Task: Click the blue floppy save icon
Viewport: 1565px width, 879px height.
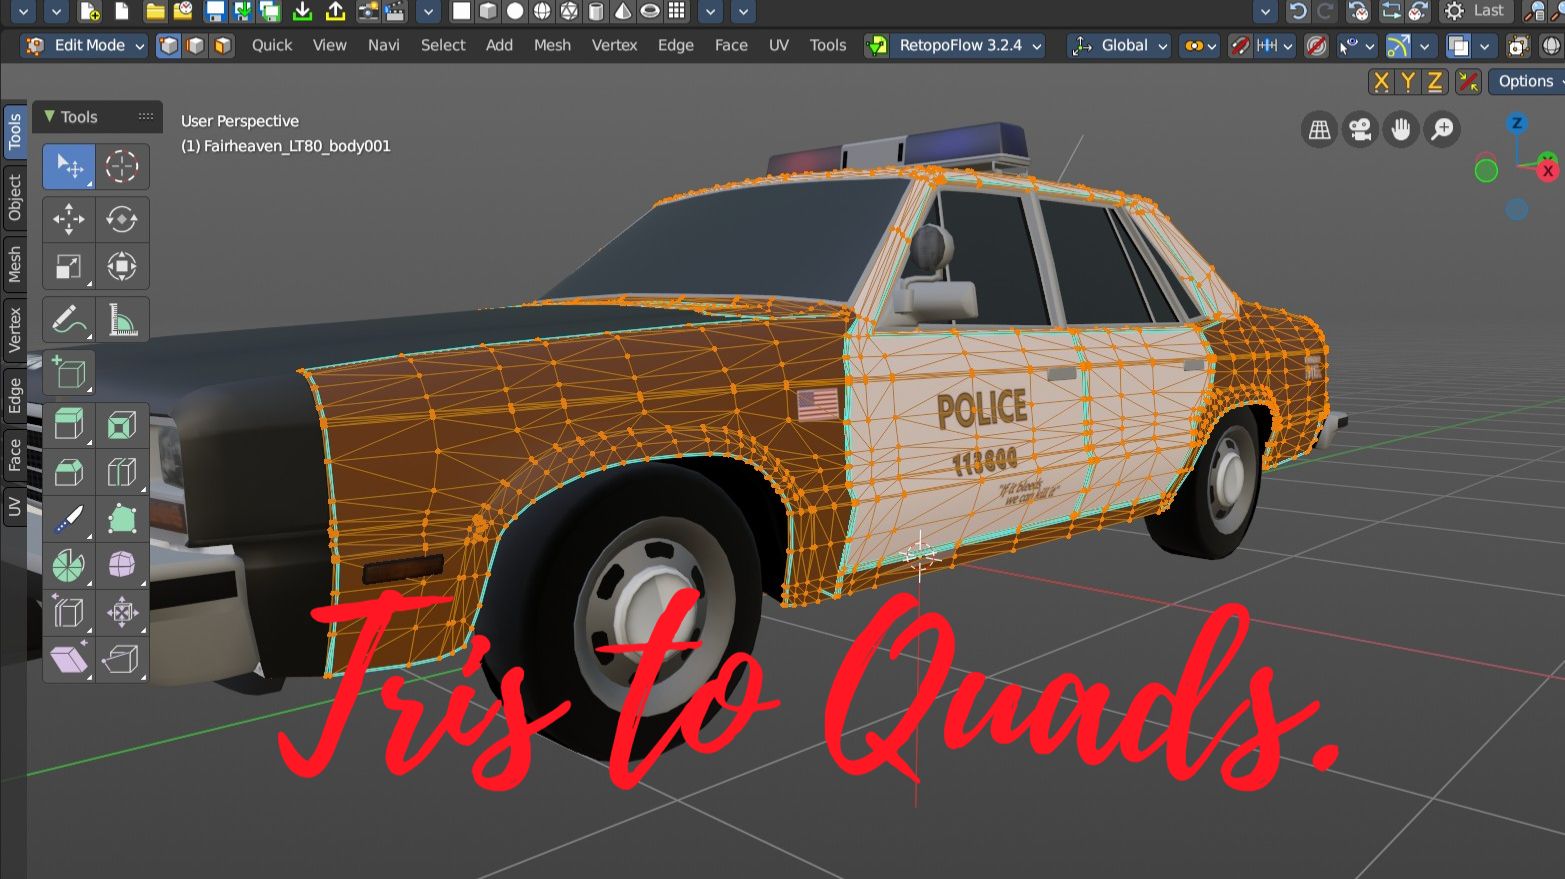Action: click(214, 12)
